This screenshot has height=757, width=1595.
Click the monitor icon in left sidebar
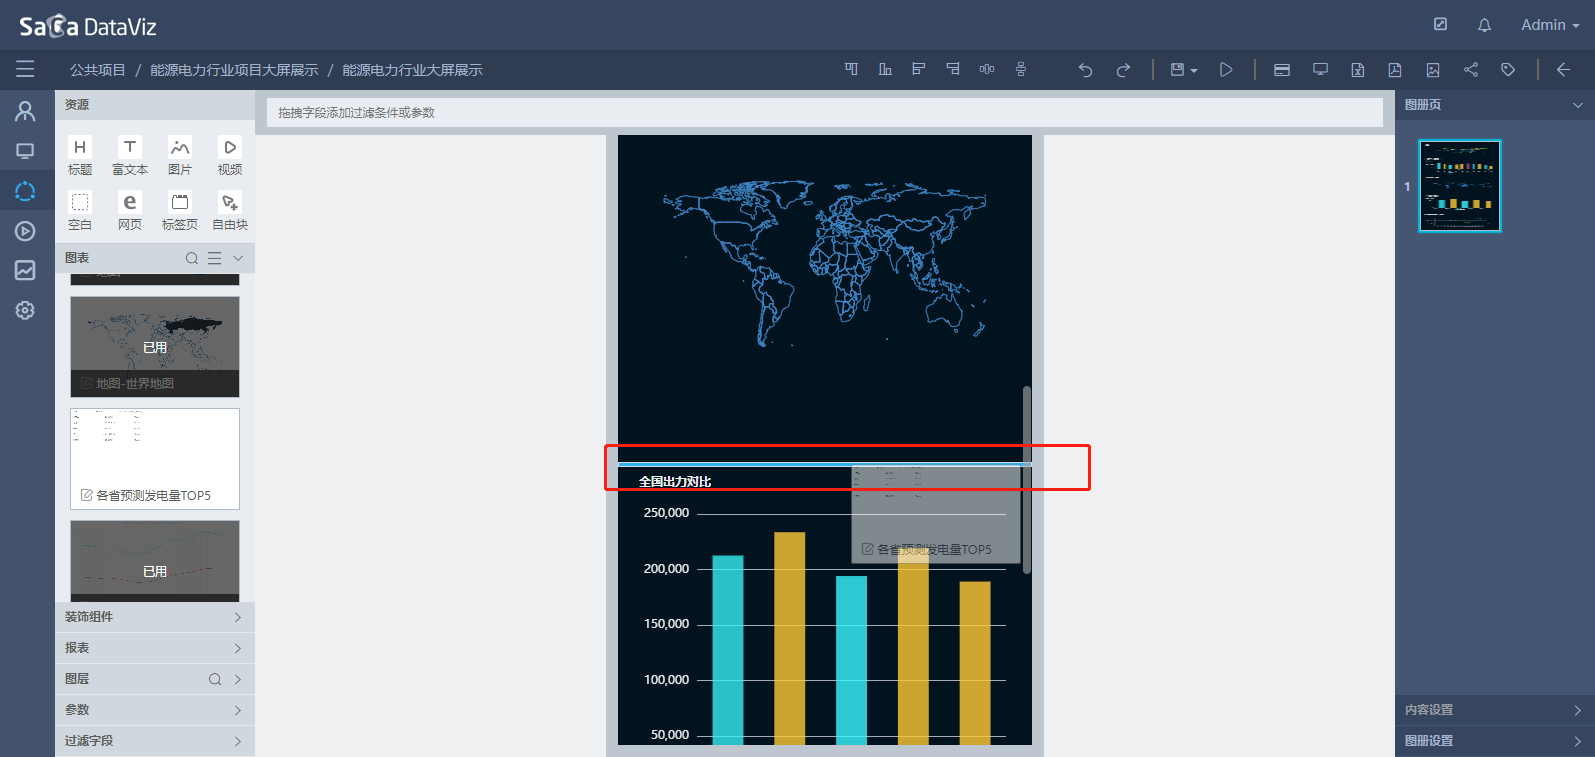point(25,151)
